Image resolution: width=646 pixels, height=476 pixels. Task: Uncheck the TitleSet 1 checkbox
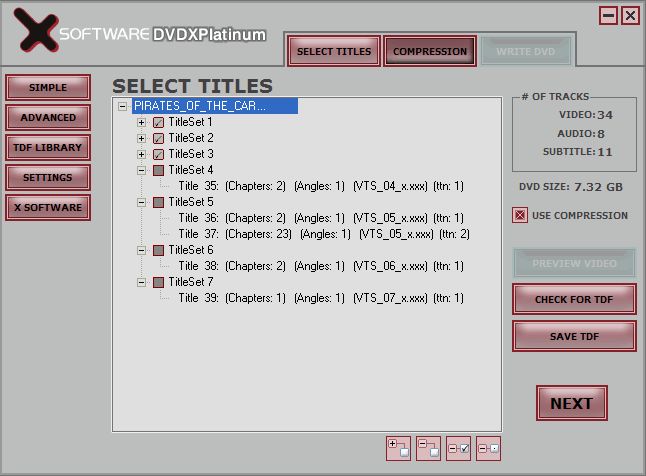point(158,122)
